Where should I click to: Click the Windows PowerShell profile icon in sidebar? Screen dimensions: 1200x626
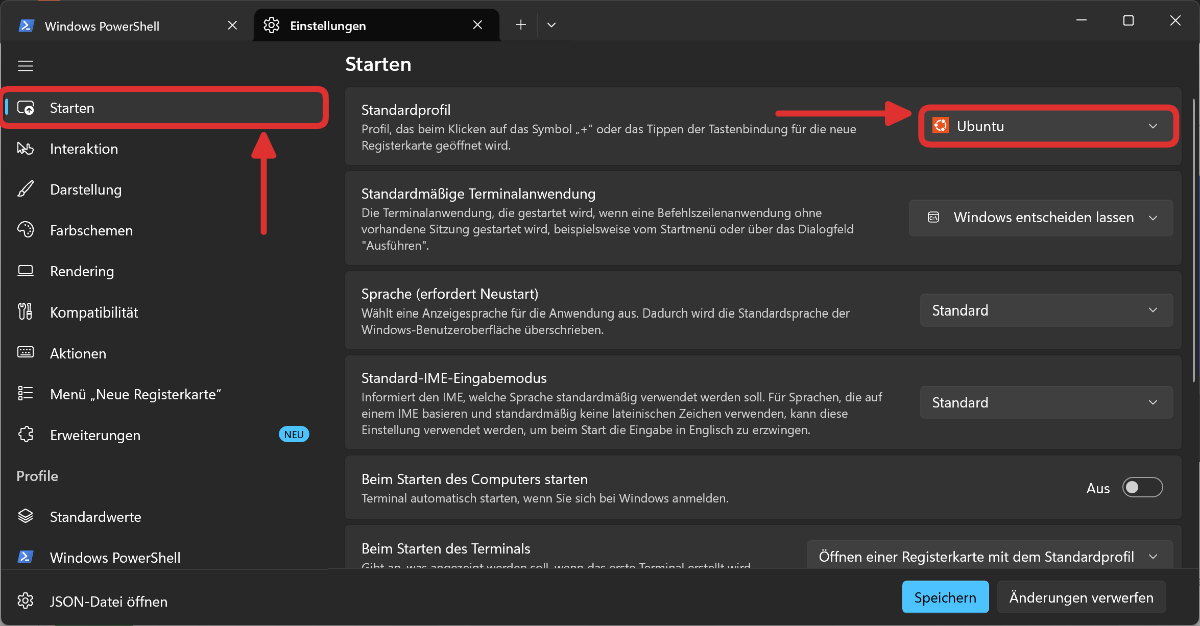[27, 558]
